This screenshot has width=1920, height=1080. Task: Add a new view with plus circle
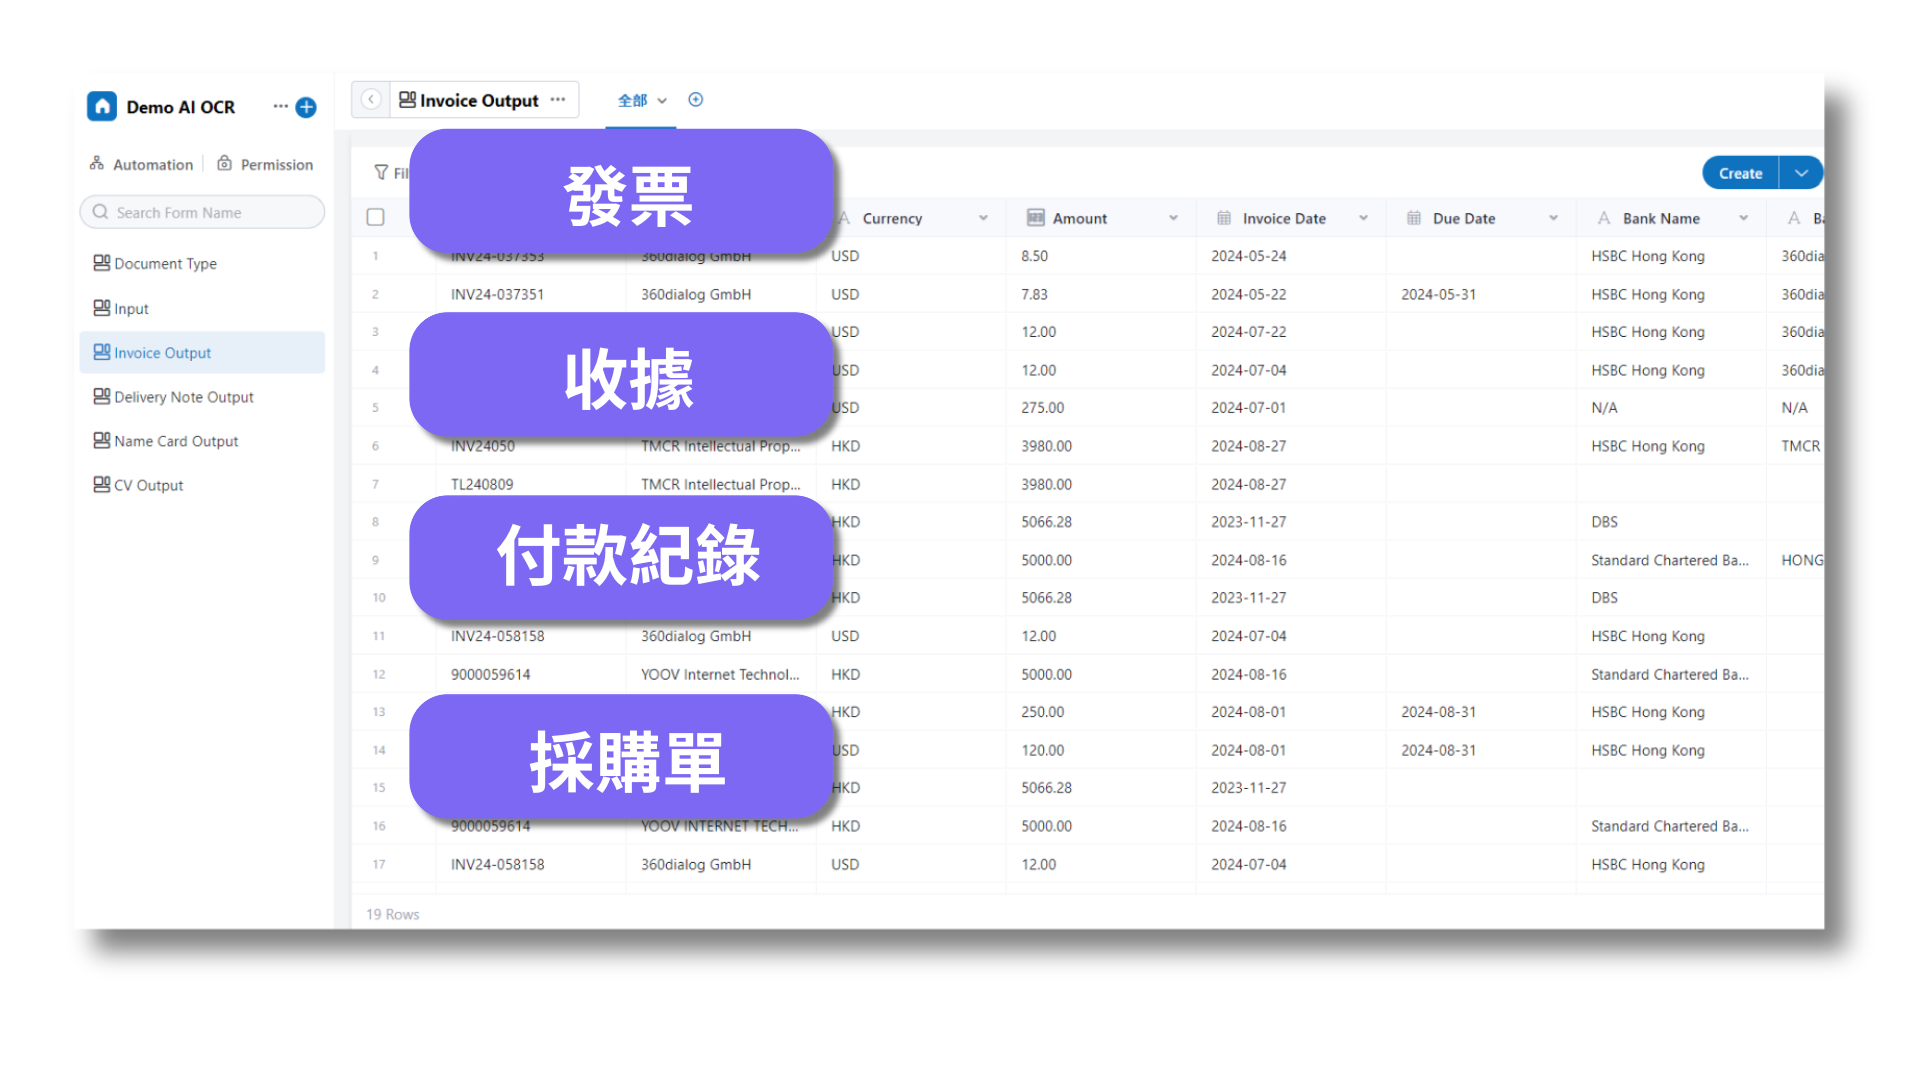(x=696, y=99)
